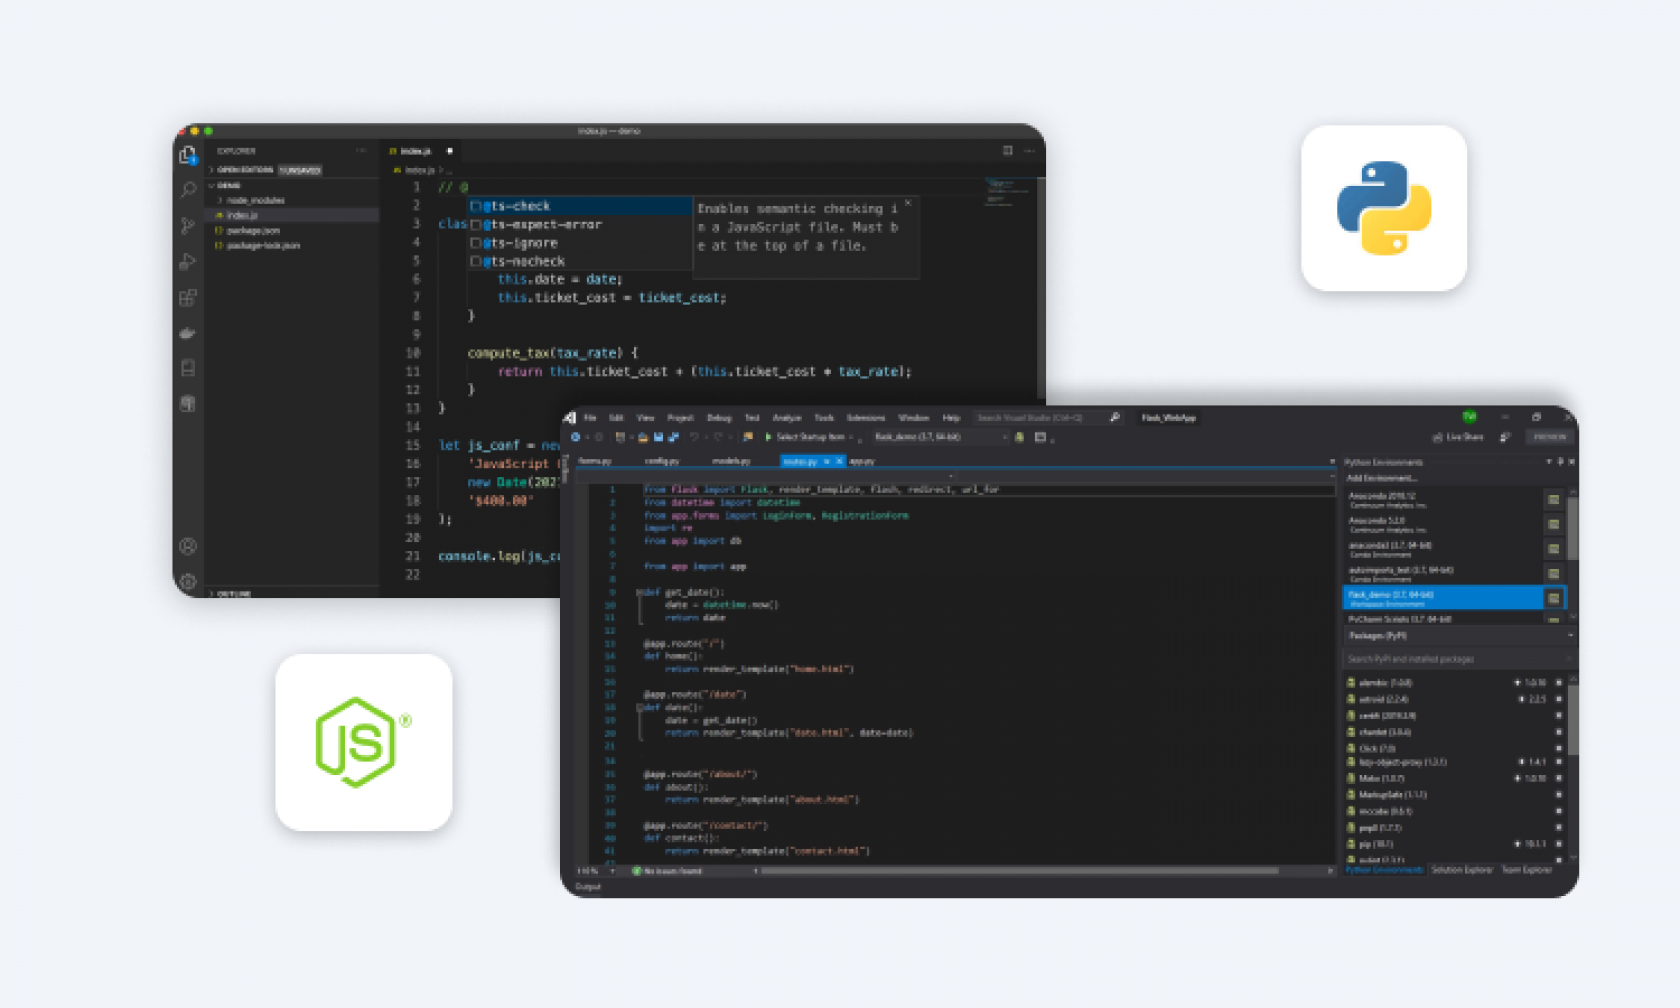Click search magnifier icon in Visual Studio title bar
Image resolution: width=1680 pixels, height=1008 pixels.
(1115, 418)
